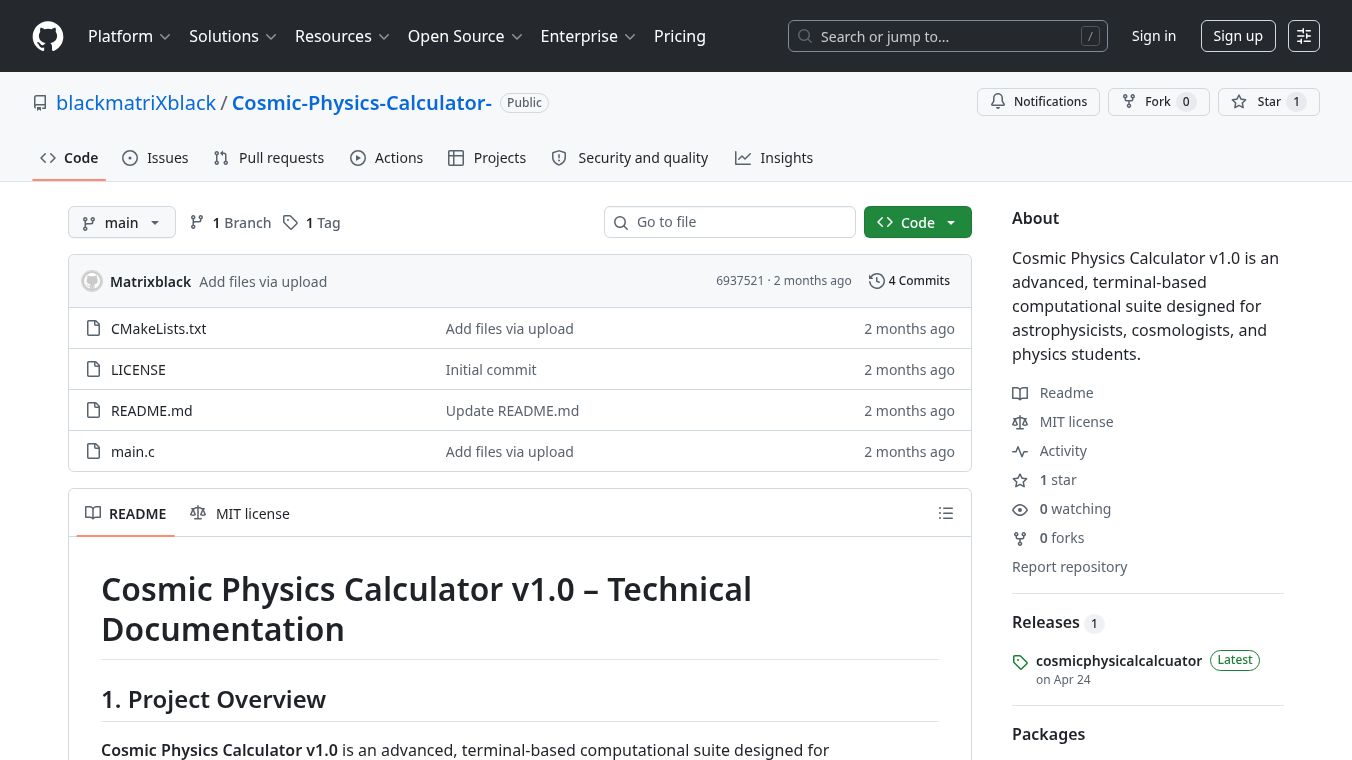1352x760 pixels.
Task: Open the Pull requests tab
Action: [269, 158]
